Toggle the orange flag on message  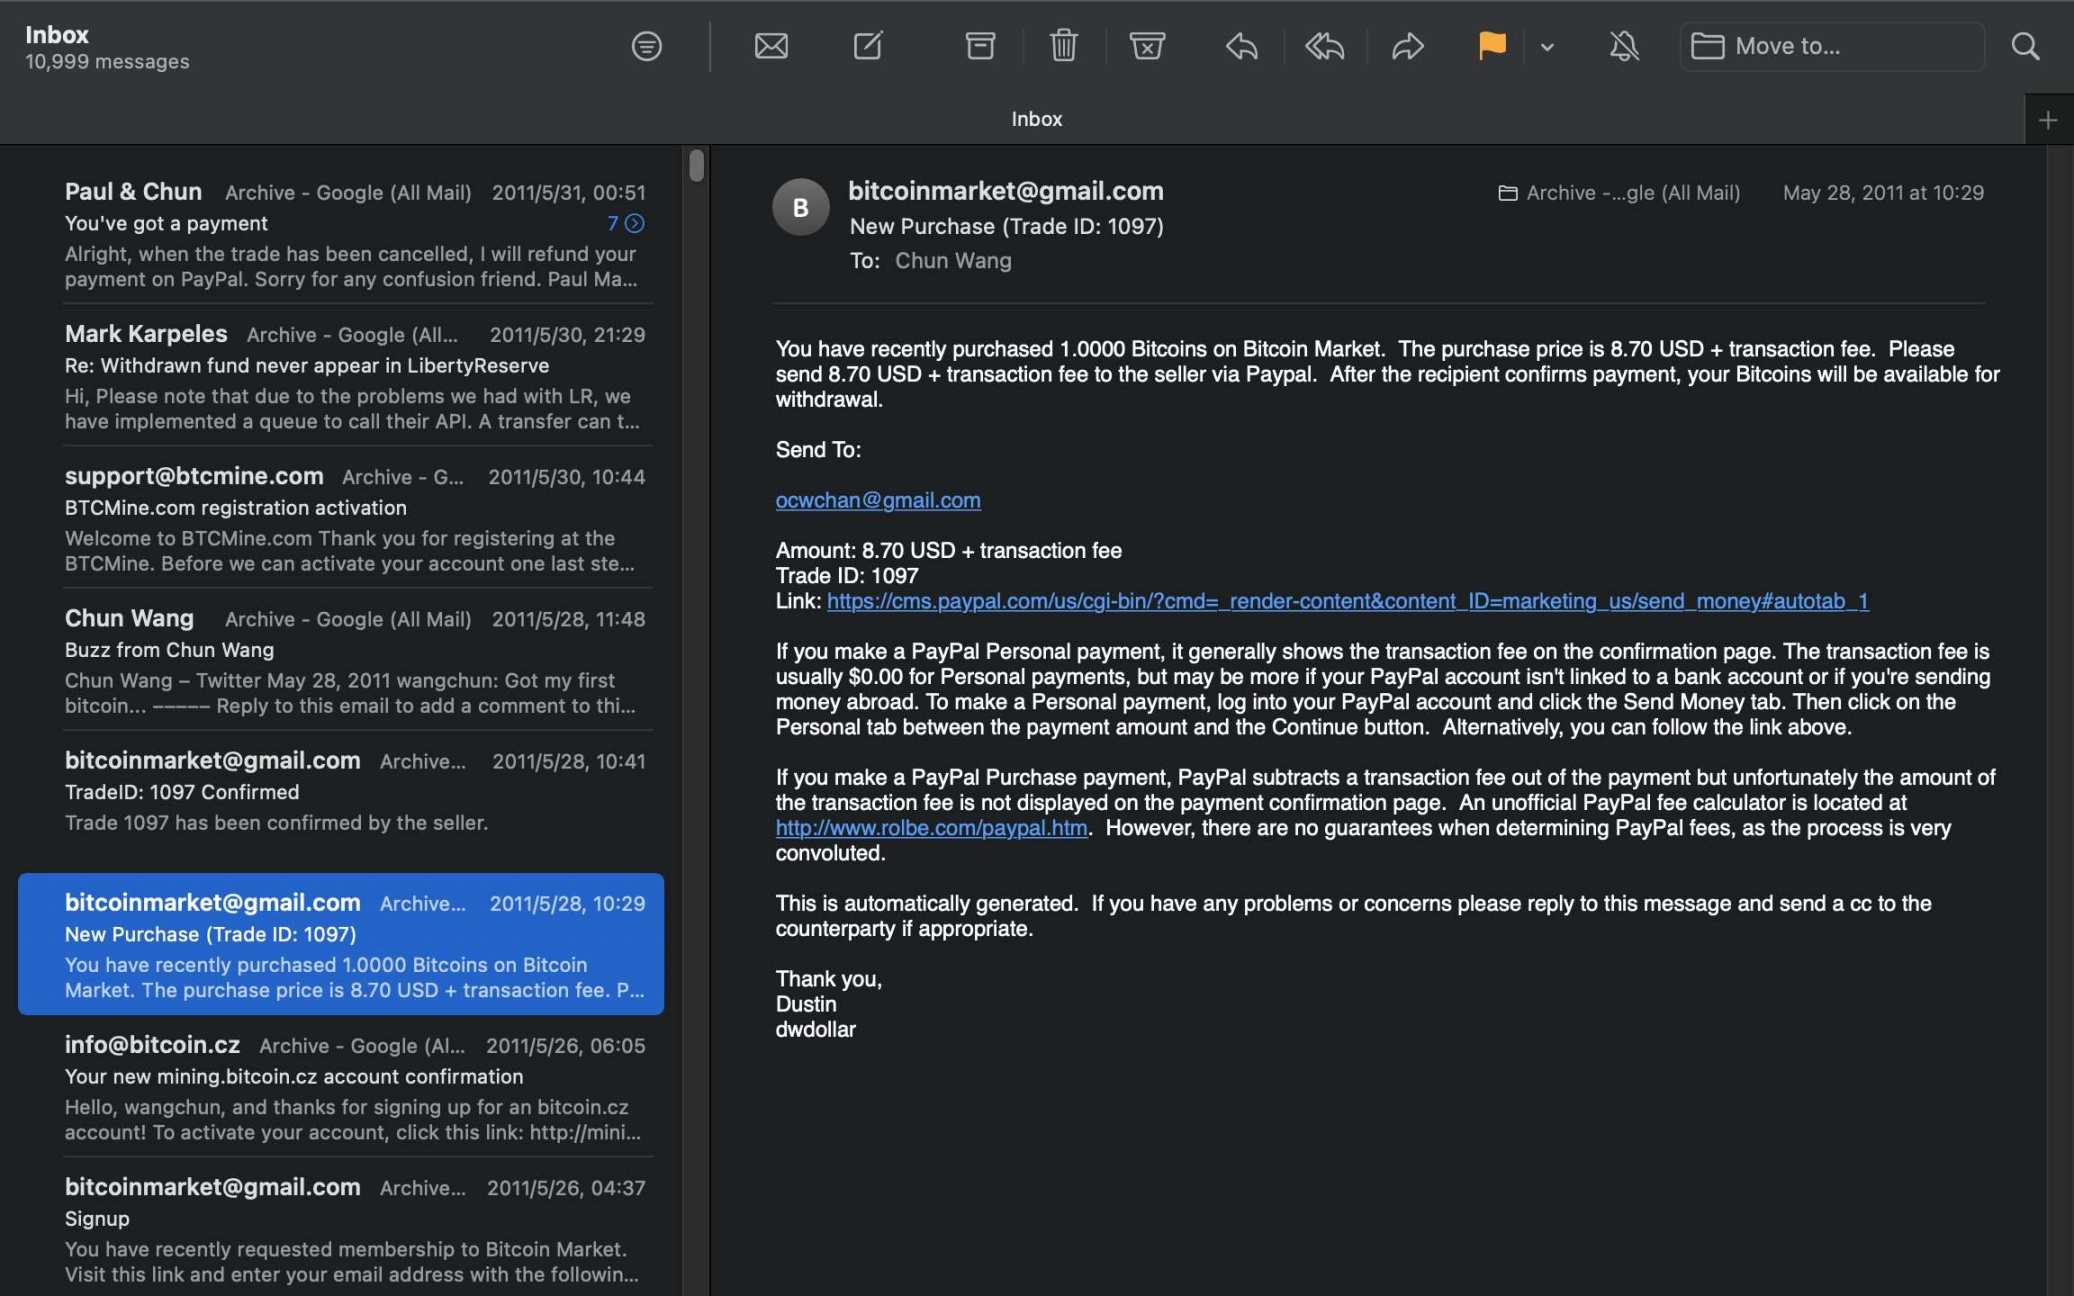pyautogui.click(x=1491, y=46)
